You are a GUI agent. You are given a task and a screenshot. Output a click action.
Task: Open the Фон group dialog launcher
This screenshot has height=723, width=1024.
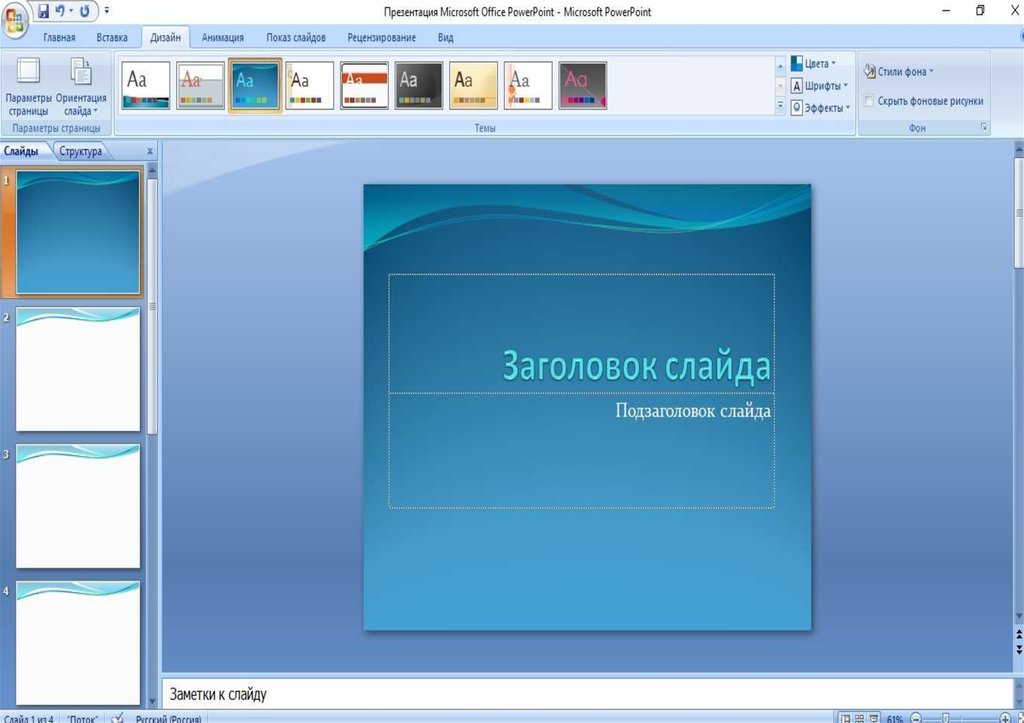984,127
